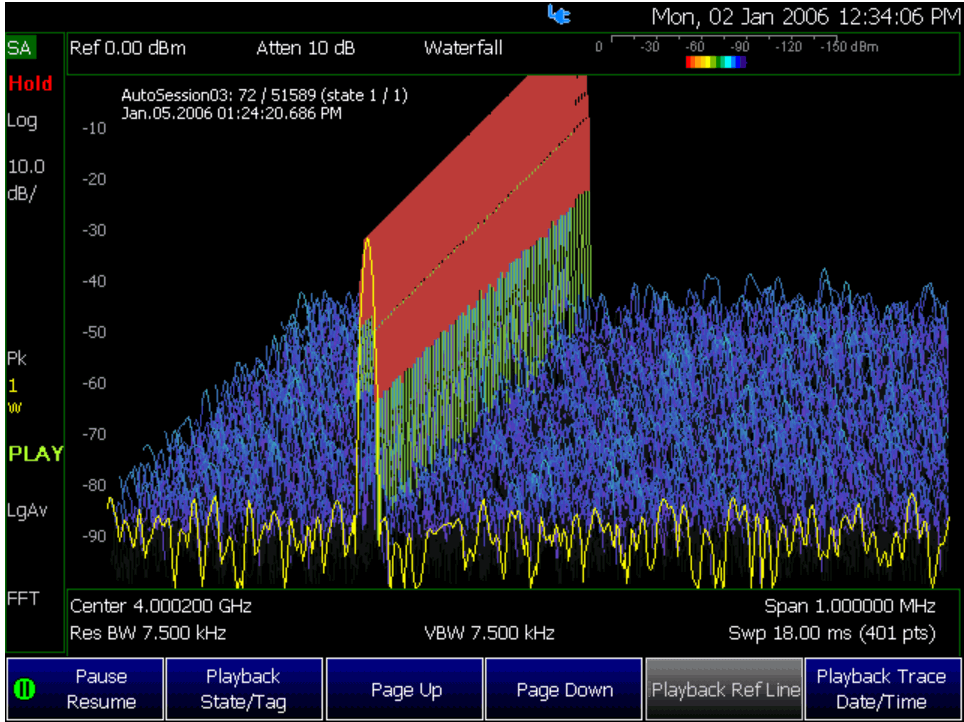Click the green PLAY status label

point(36,454)
